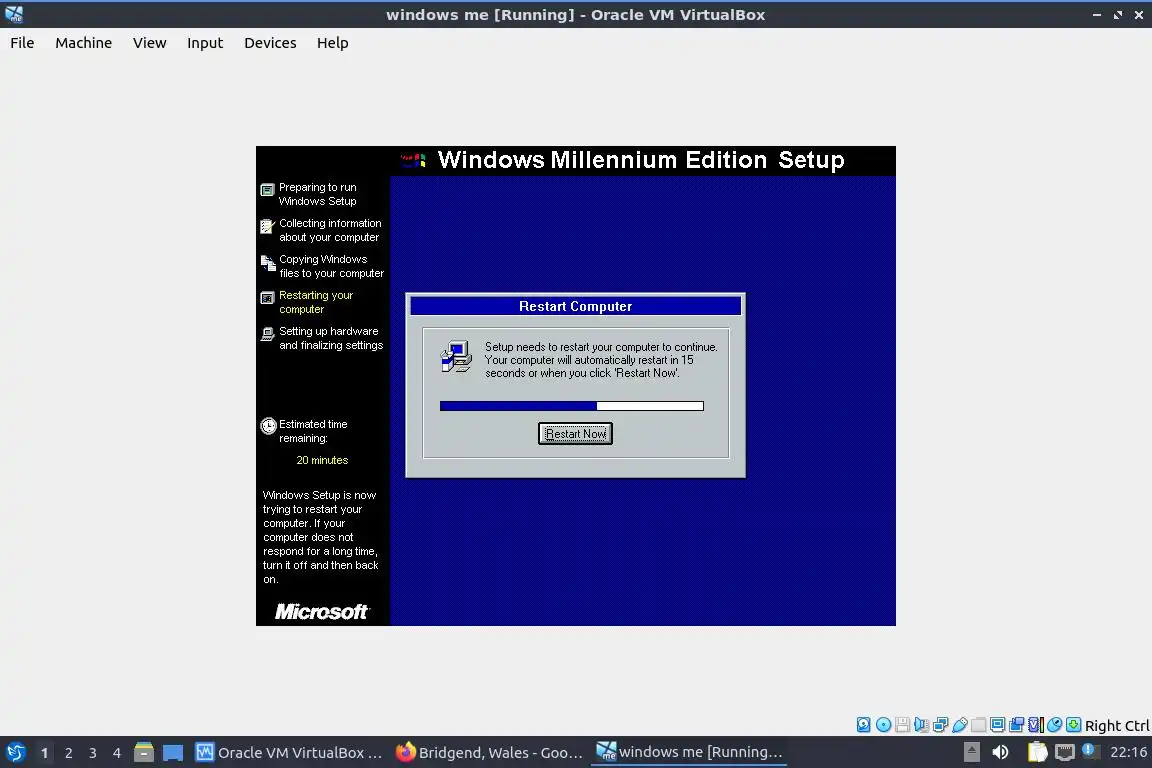
Task: Click the Windows Millennium Edition Setup heading
Action: (641, 159)
